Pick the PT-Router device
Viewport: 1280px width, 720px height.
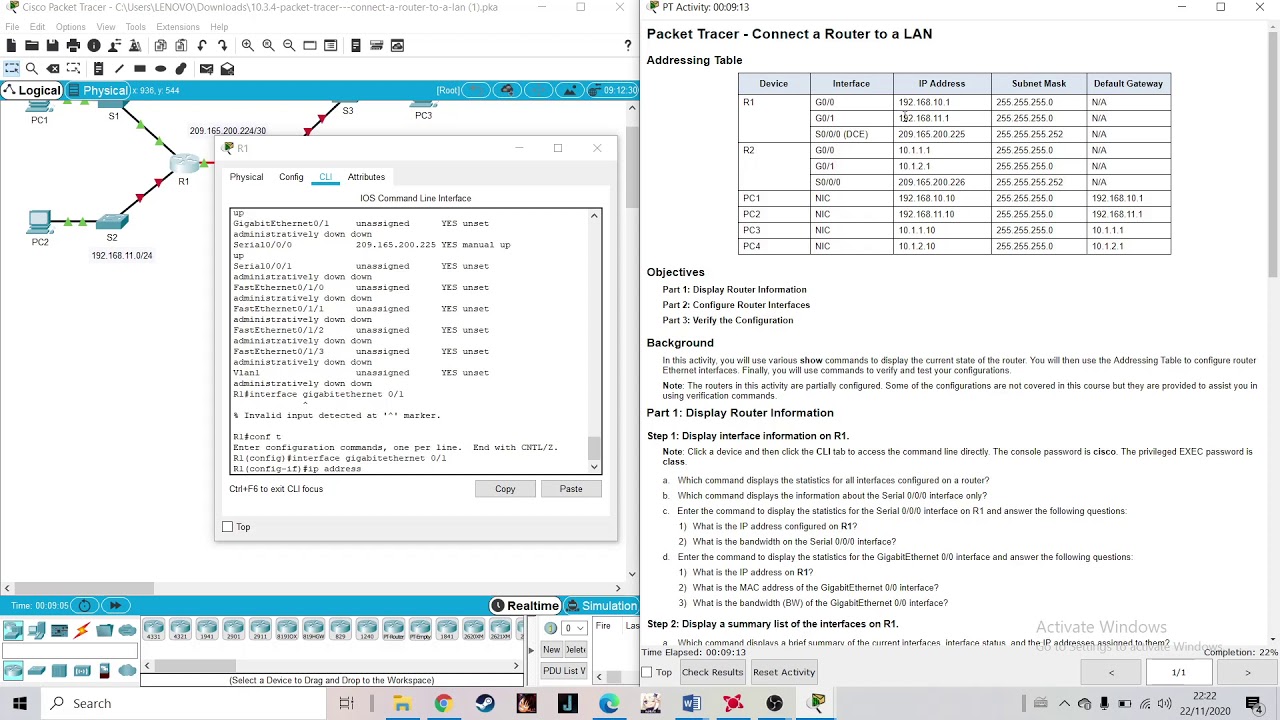(394, 630)
